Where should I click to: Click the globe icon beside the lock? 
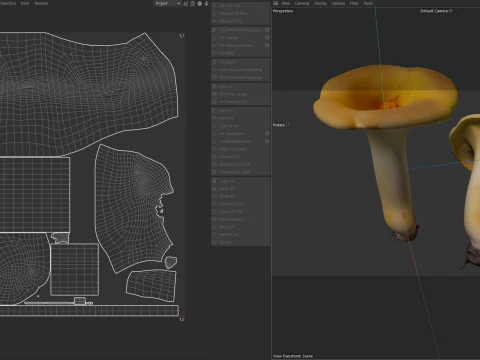pos(199,3)
